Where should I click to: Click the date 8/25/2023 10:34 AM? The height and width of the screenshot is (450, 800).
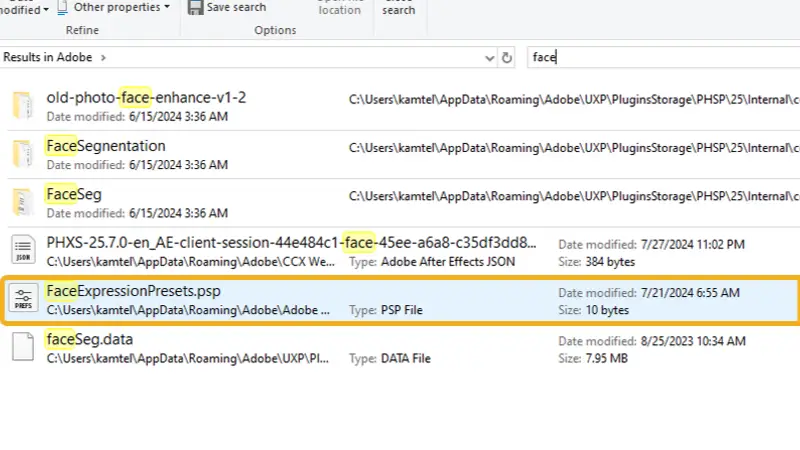coord(693,341)
